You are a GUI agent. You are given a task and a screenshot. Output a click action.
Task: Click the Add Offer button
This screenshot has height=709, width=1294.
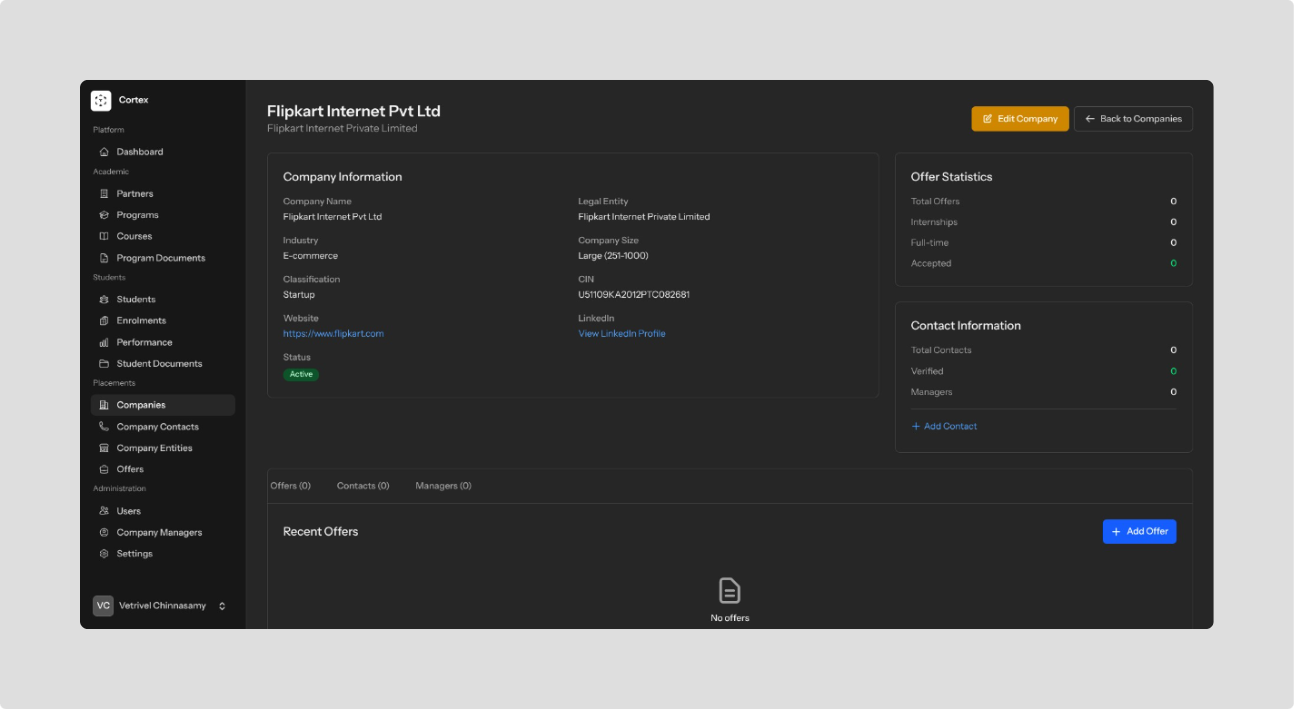point(1139,532)
